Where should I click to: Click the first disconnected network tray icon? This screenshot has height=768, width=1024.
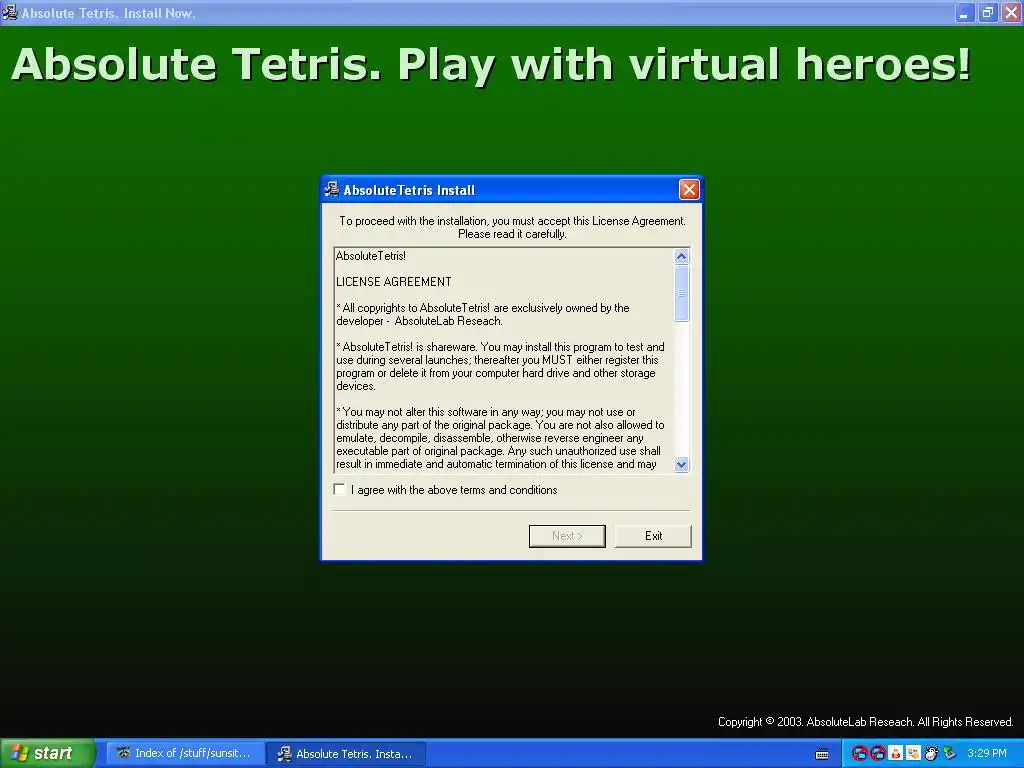[x=859, y=754]
